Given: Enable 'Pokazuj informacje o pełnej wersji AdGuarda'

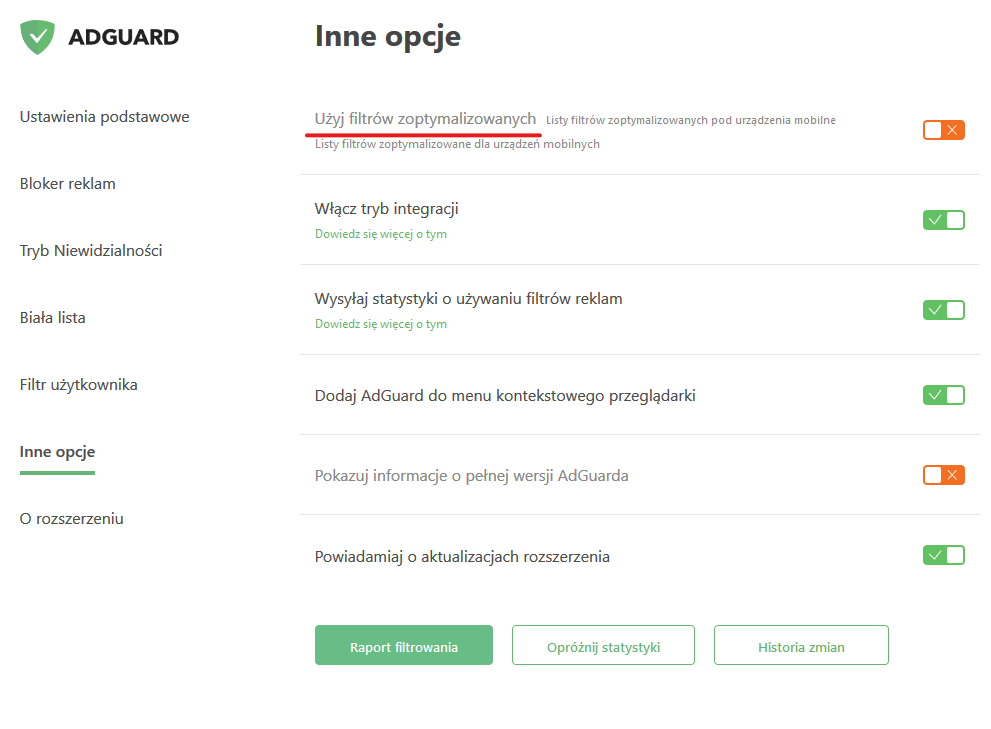Looking at the screenshot, I should pos(944,475).
